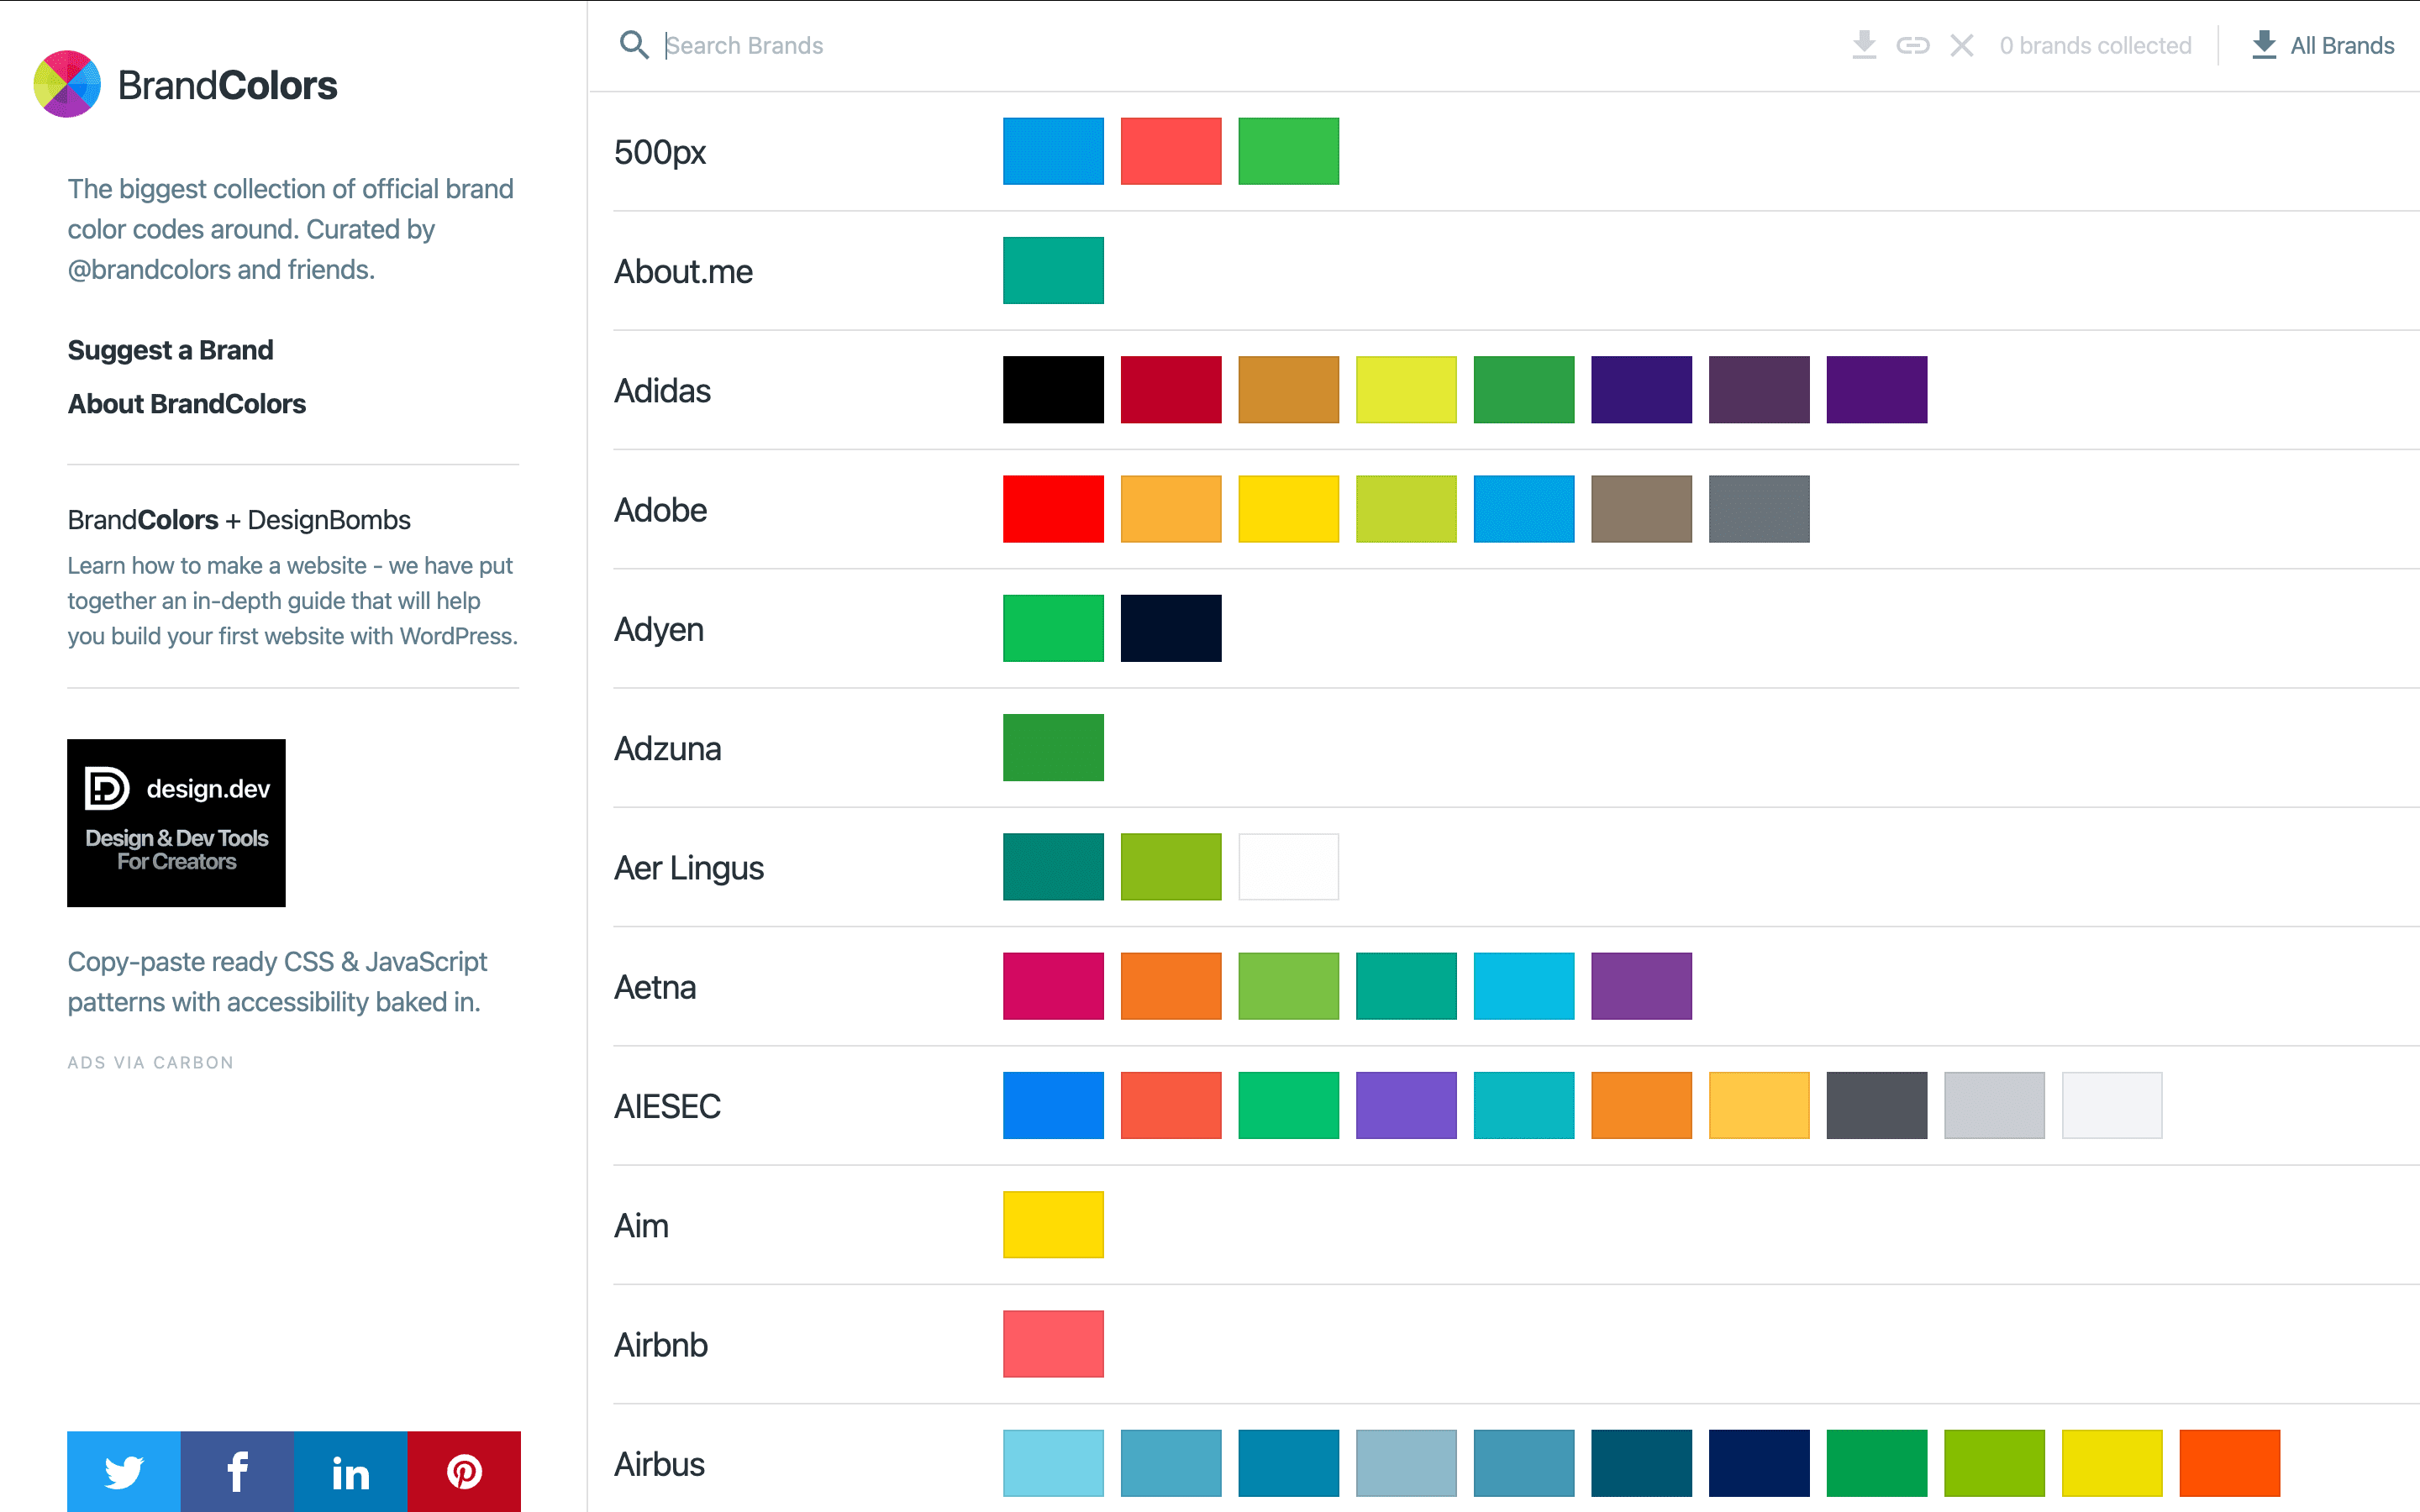2420x1512 pixels.
Task: Click the Learn how to make a website text
Action: pos(293,600)
